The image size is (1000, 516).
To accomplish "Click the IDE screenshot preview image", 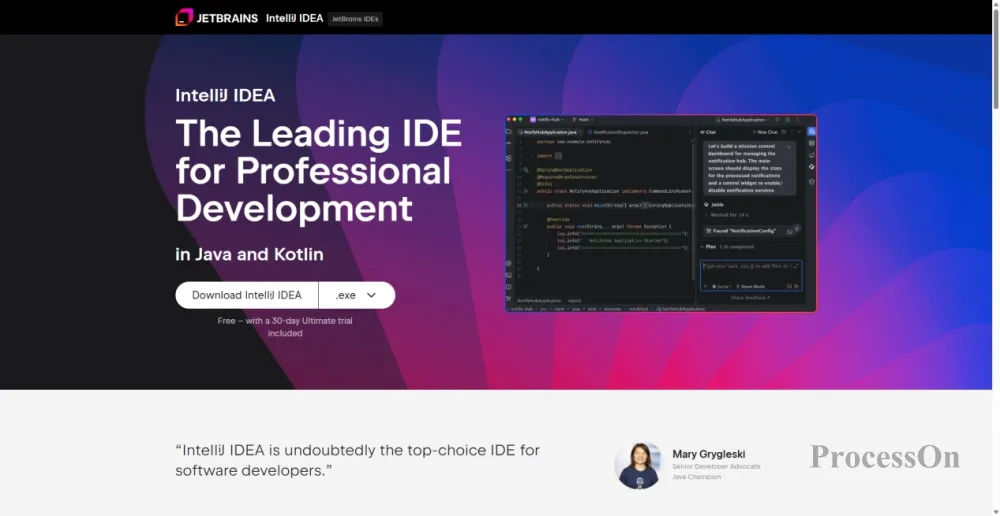I will 661,213.
